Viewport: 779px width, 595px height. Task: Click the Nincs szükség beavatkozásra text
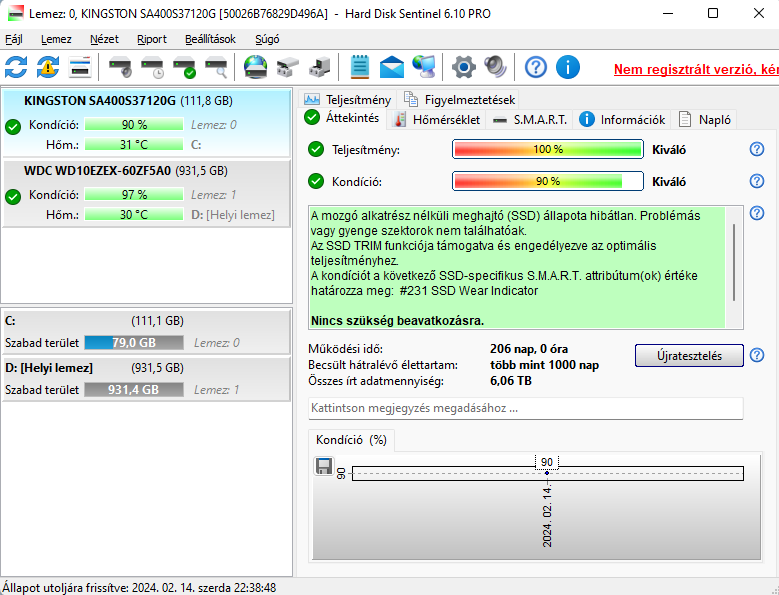click(397, 321)
